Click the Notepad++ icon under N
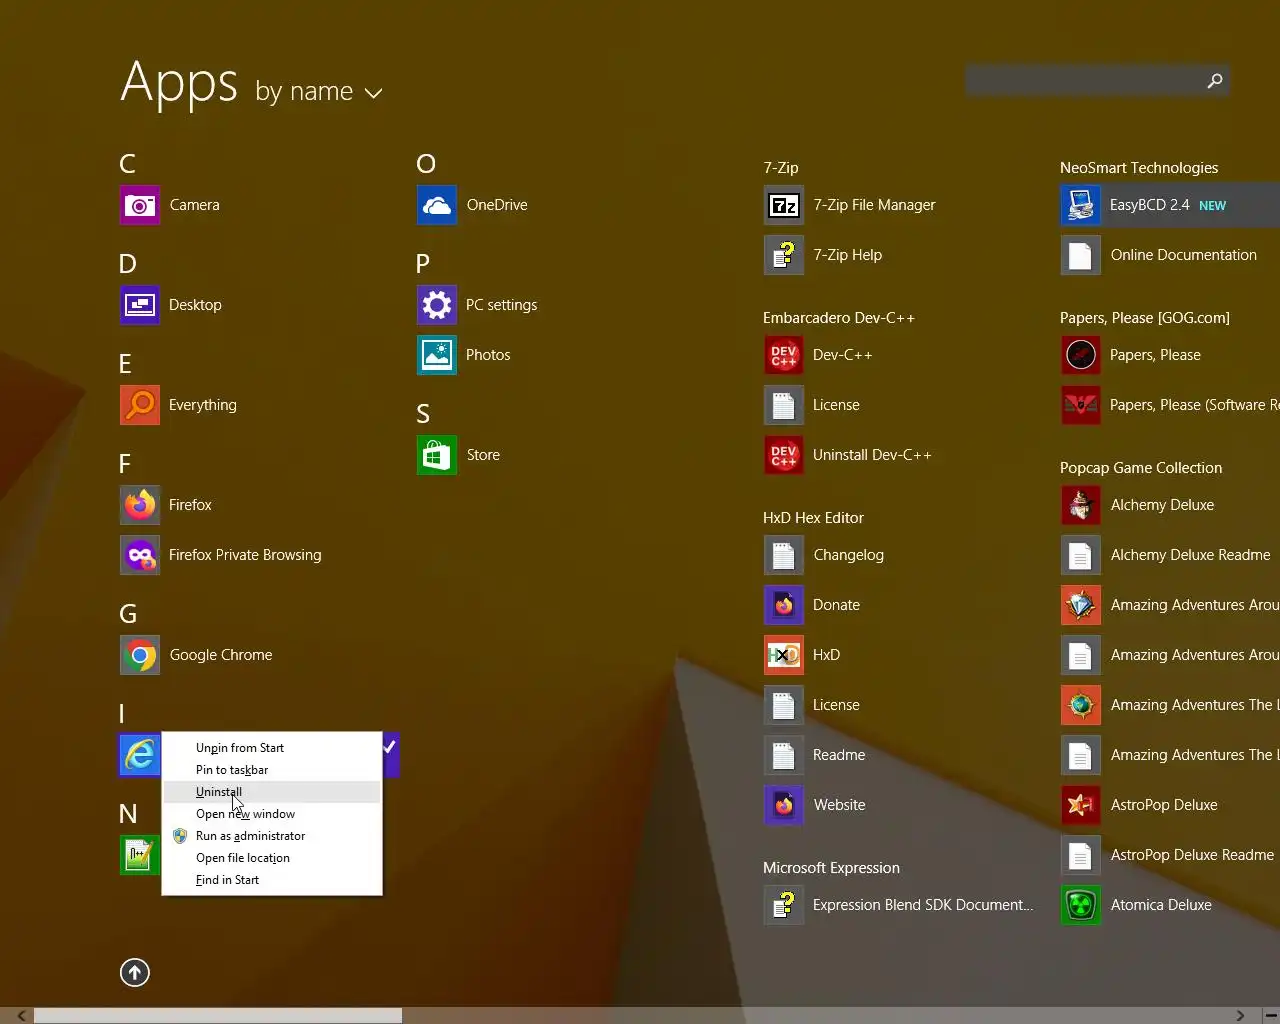Screen dimensions: 1280x1024 (140, 855)
